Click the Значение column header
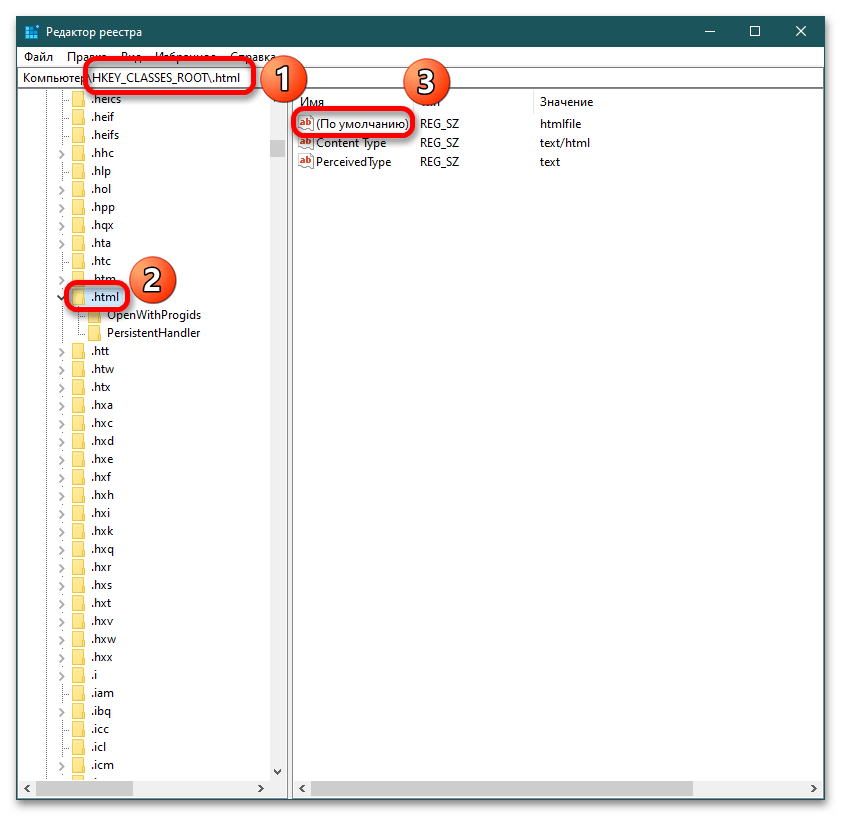 click(x=566, y=102)
